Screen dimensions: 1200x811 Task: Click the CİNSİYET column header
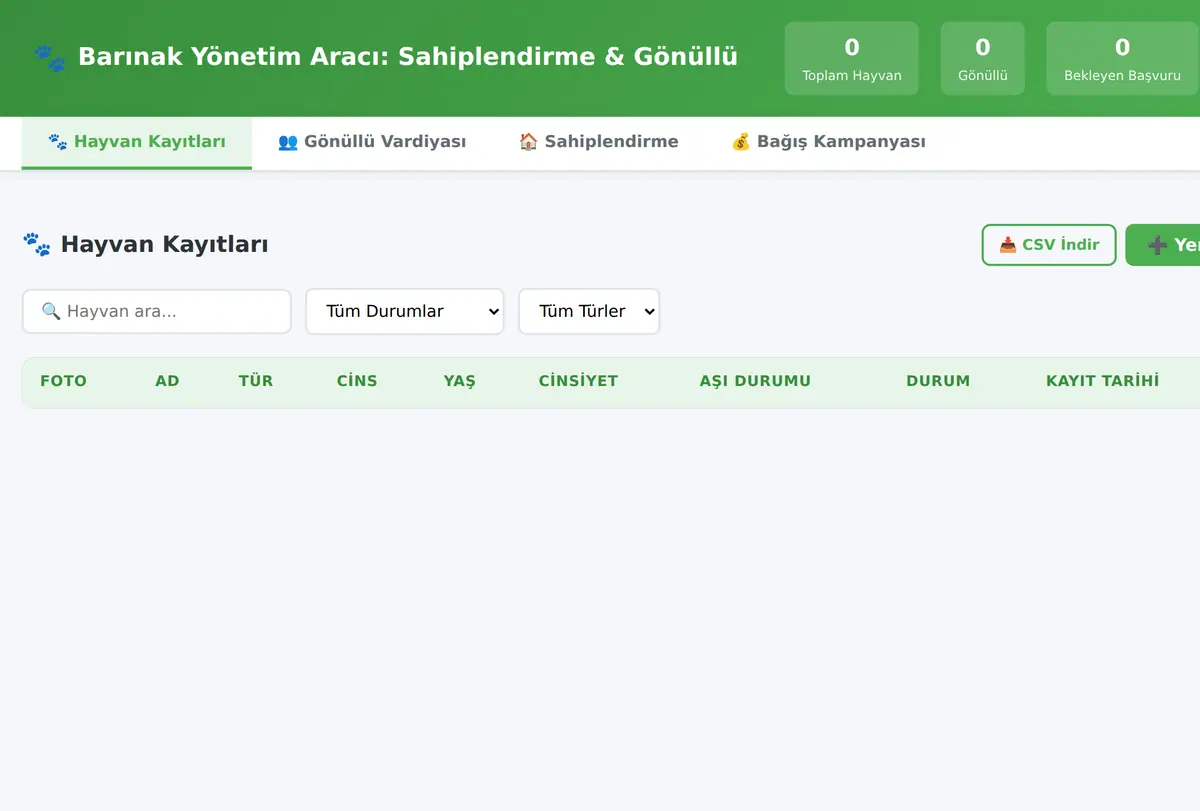click(x=578, y=381)
